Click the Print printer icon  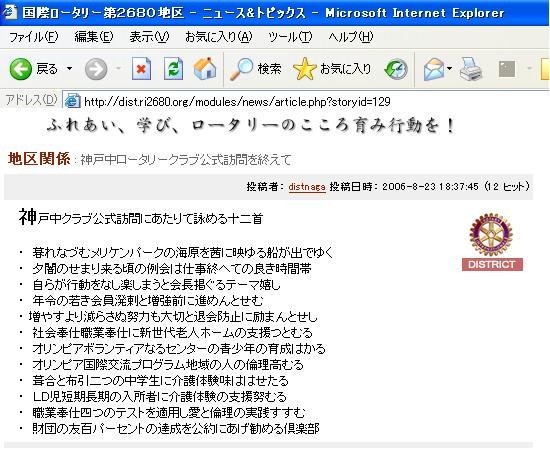471,69
